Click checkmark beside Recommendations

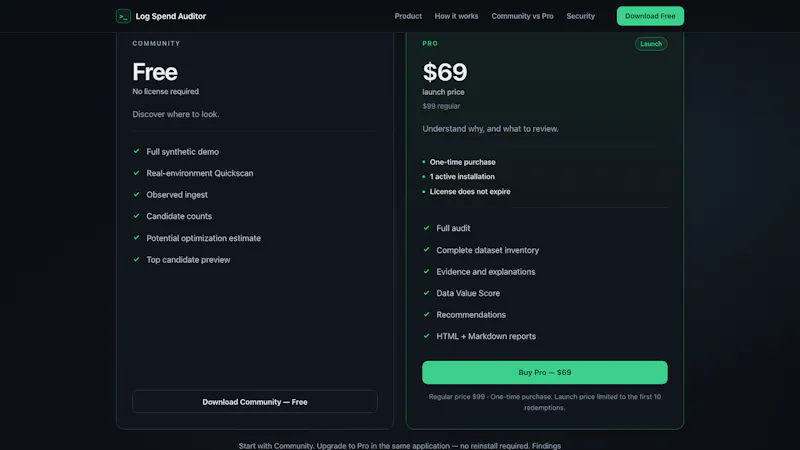[427, 314]
